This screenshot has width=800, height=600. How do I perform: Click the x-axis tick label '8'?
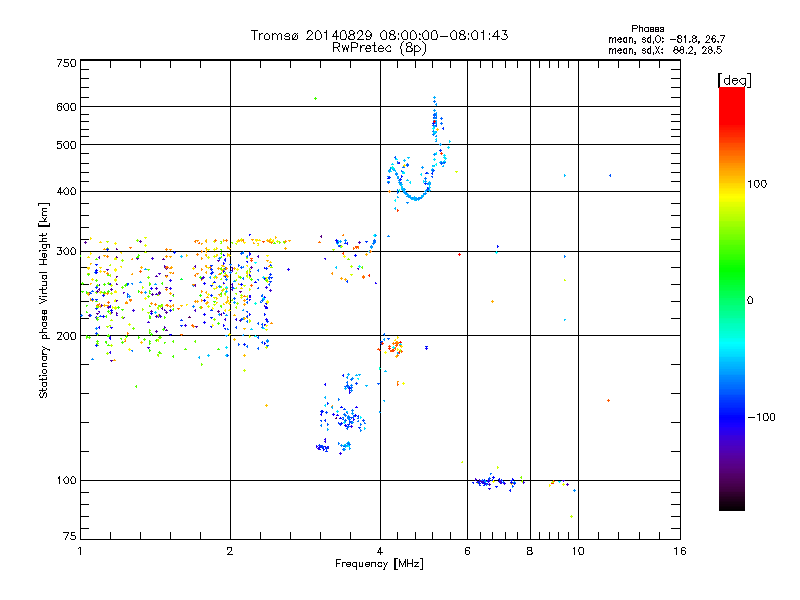(530, 551)
